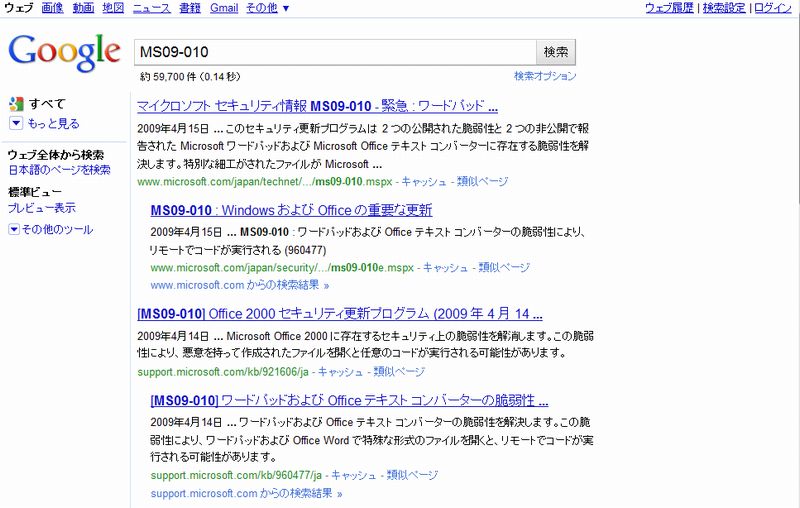Open 動画 in top navigation
The height and width of the screenshot is (508, 800).
83,8
